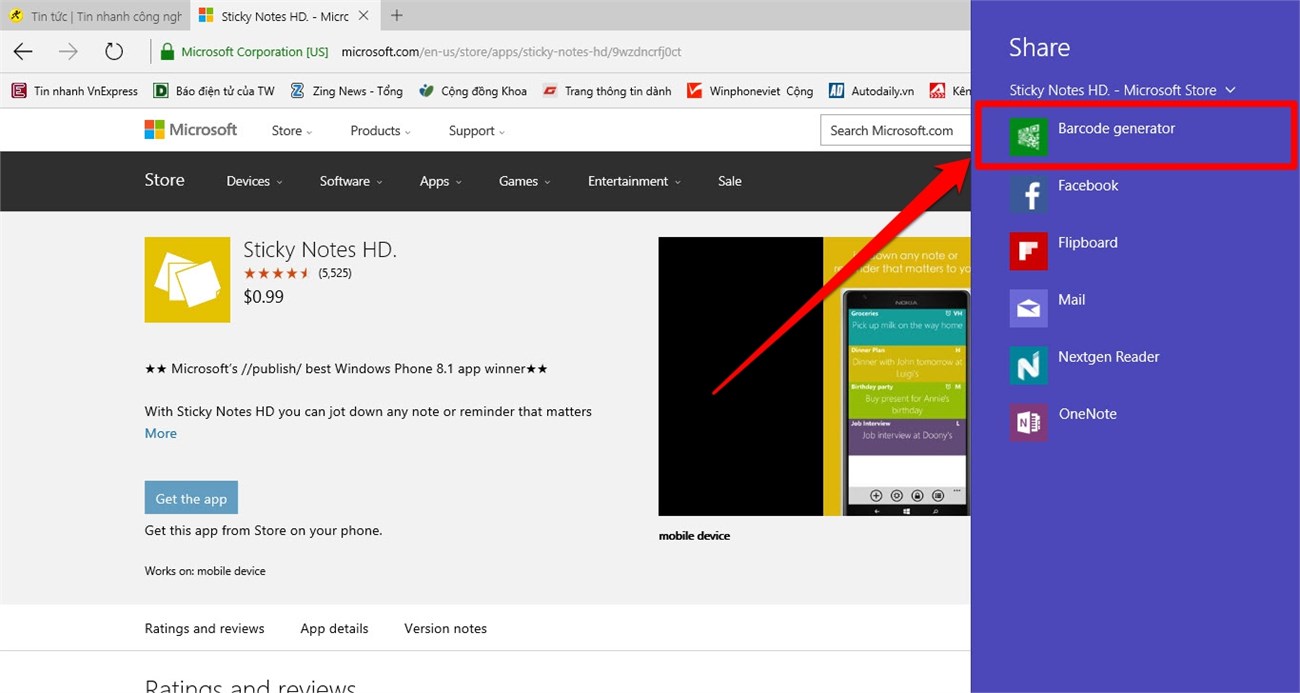1300x693 pixels.
Task: Open the Entertainment menu
Action: (634, 181)
